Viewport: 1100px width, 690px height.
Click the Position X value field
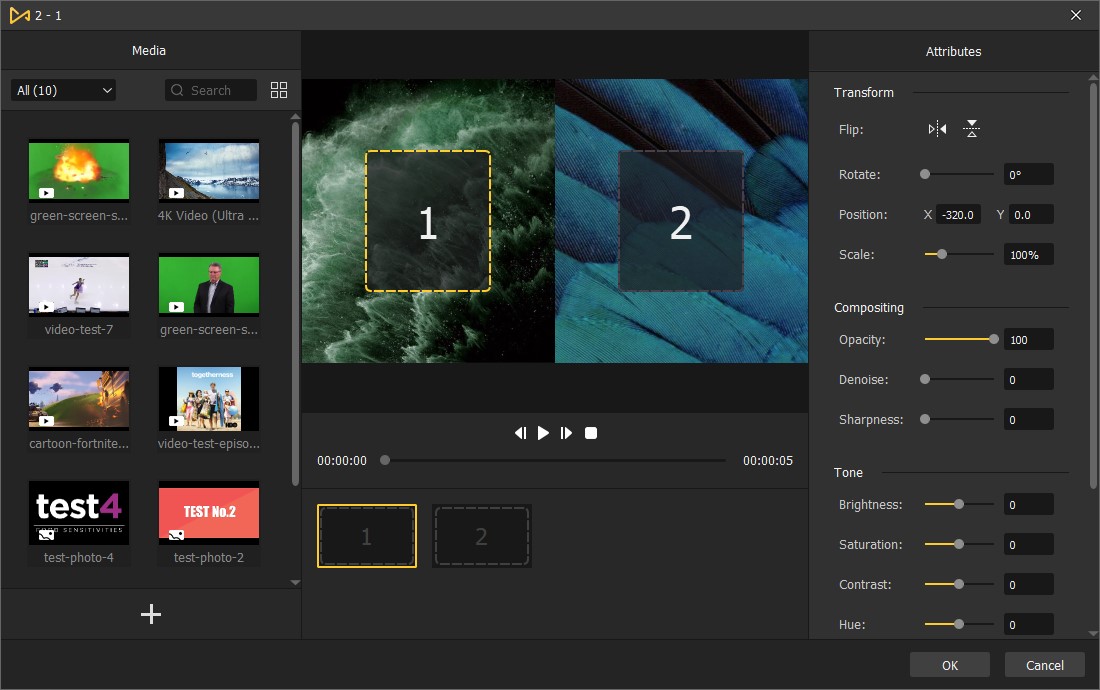[x=958, y=214]
